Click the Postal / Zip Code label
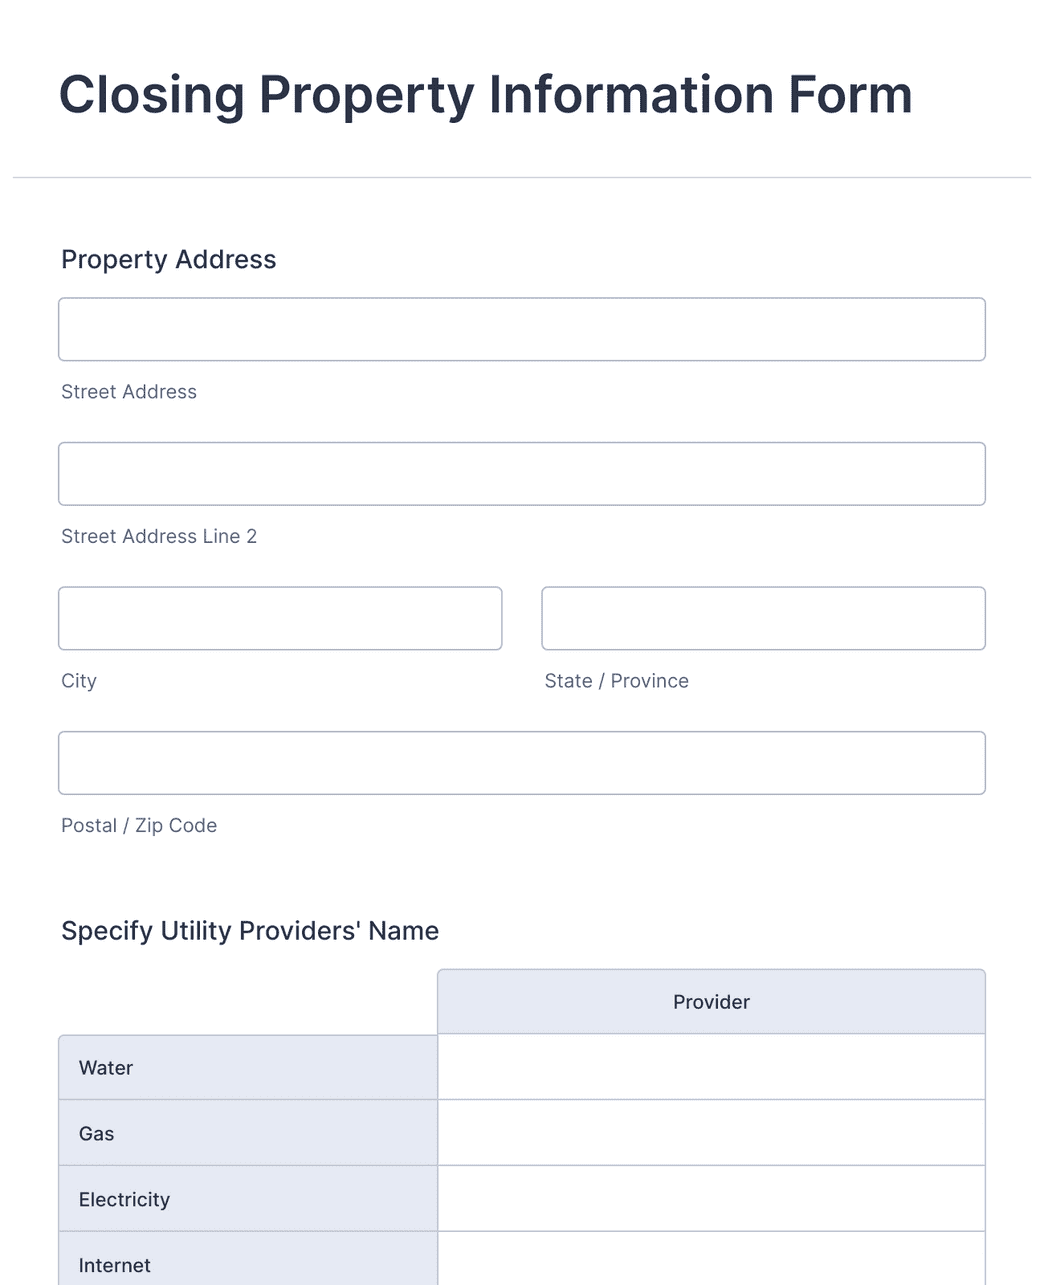 [138, 825]
